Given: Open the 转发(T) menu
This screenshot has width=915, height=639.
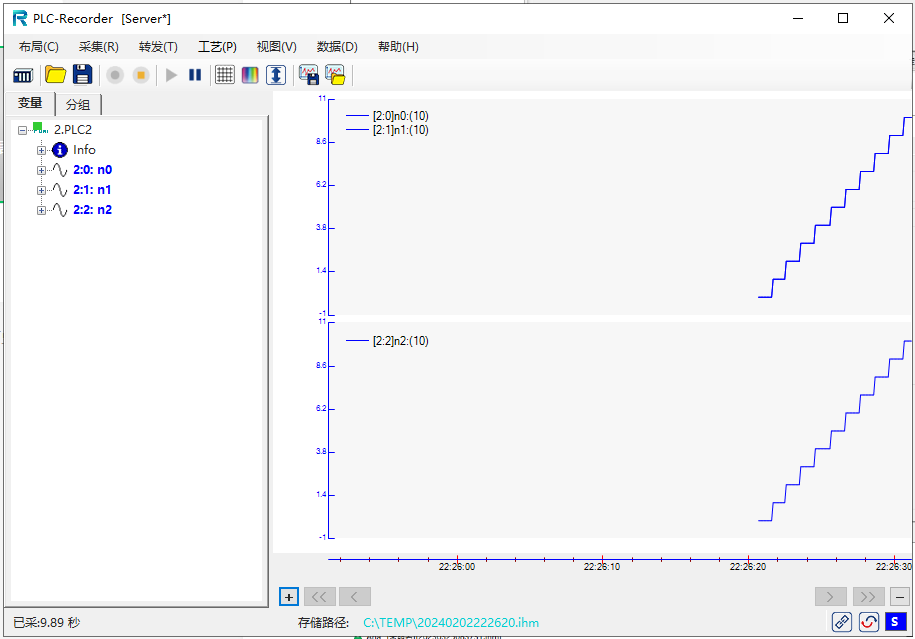Looking at the screenshot, I should (158, 47).
